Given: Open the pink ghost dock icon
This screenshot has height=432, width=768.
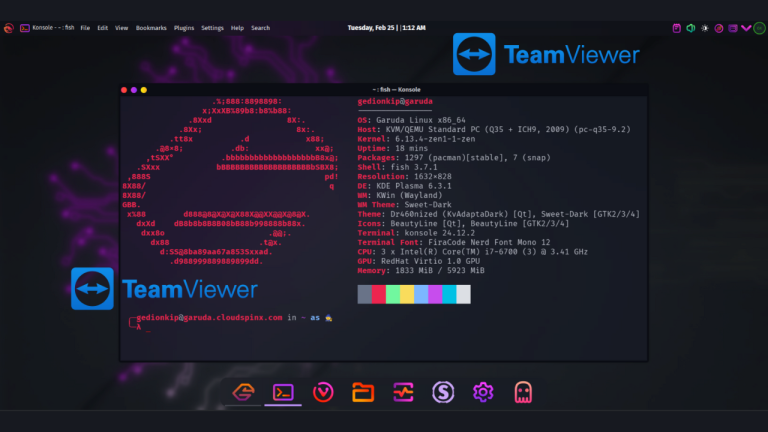Looking at the screenshot, I should (x=523, y=392).
